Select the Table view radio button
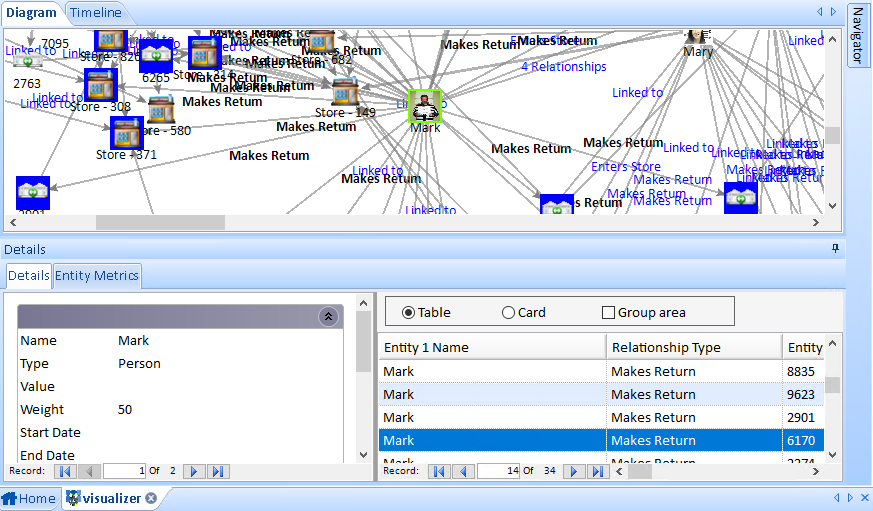This screenshot has width=873, height=511. [408, 312]
